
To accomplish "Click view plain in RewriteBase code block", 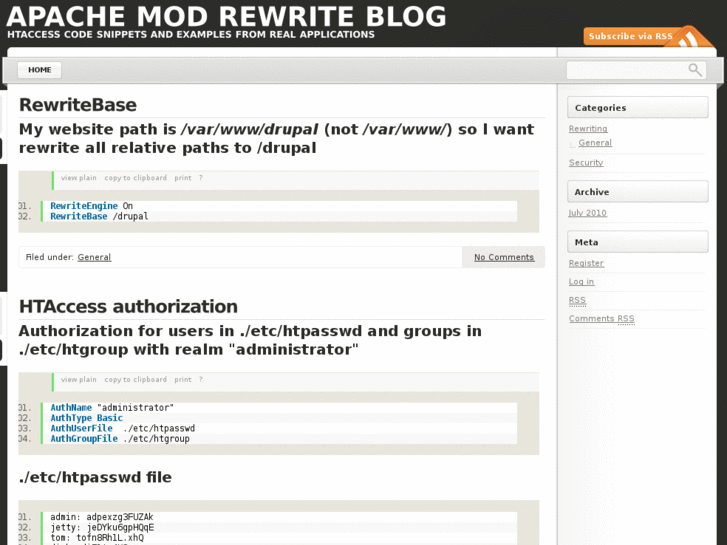I will 79,178.
